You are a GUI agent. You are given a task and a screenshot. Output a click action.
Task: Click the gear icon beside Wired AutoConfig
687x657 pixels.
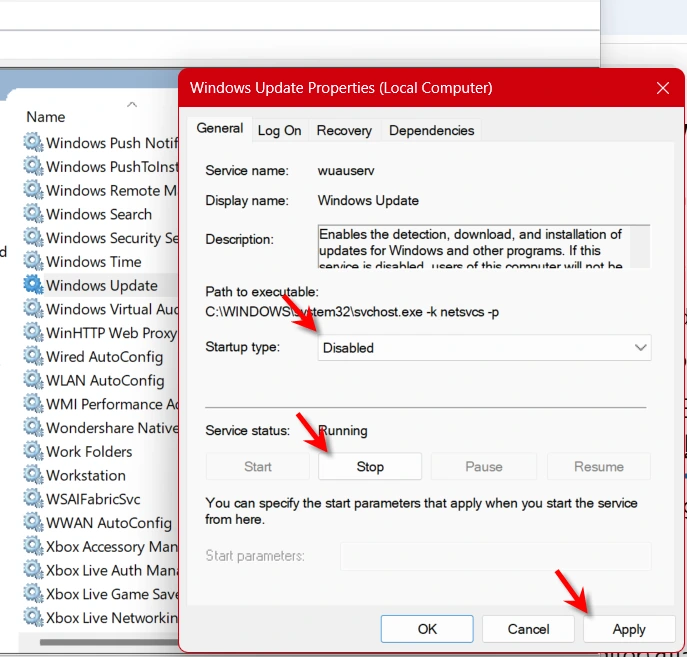33,356
